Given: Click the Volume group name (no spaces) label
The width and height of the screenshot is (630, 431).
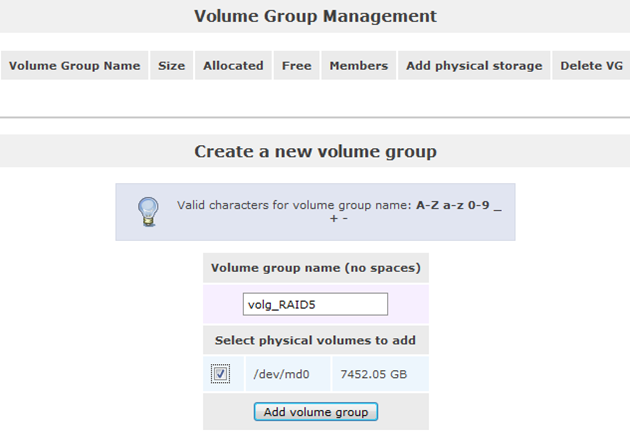Looking at the screenshot, I should 315,268.
